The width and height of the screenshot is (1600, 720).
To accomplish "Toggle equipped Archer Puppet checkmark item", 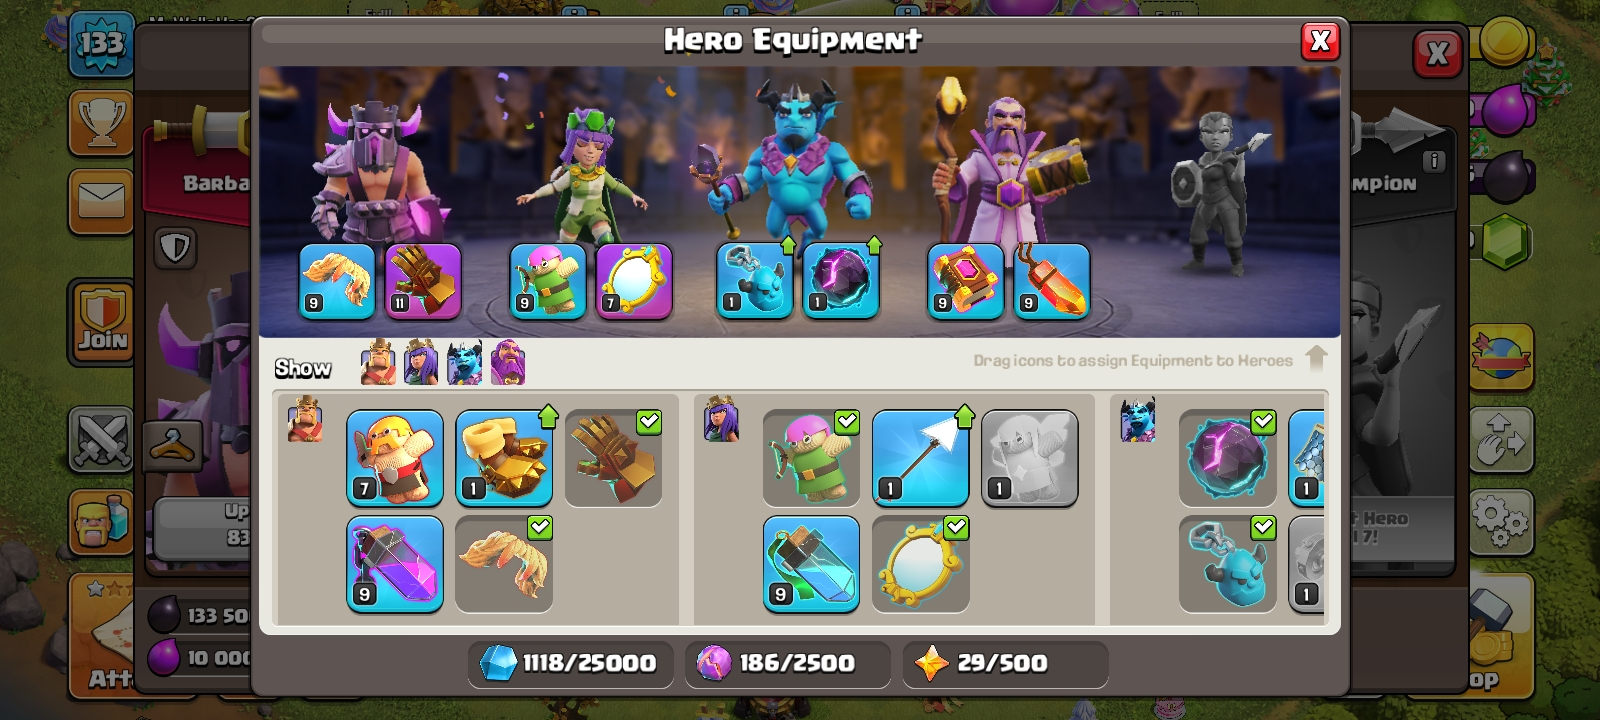I will click(811, 458).
